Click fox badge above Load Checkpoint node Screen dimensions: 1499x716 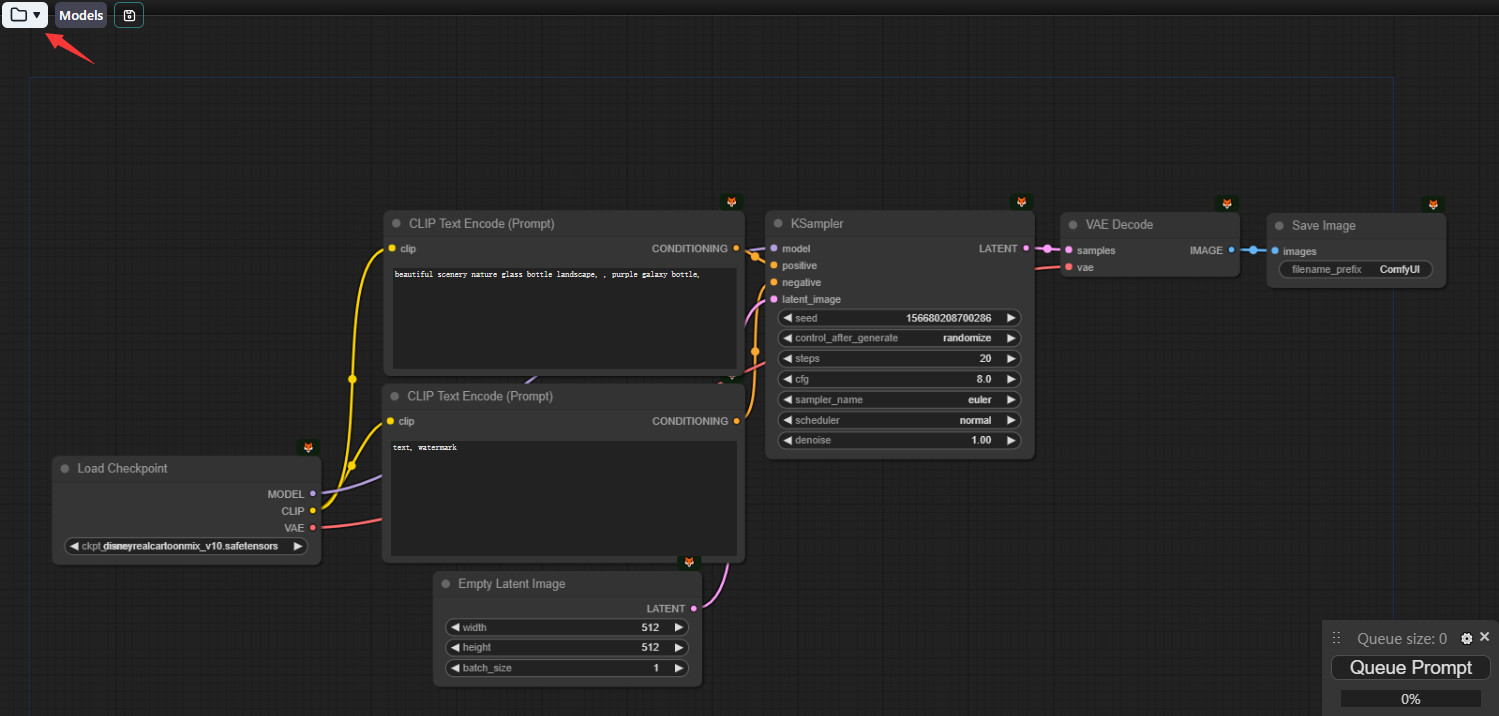308,447
